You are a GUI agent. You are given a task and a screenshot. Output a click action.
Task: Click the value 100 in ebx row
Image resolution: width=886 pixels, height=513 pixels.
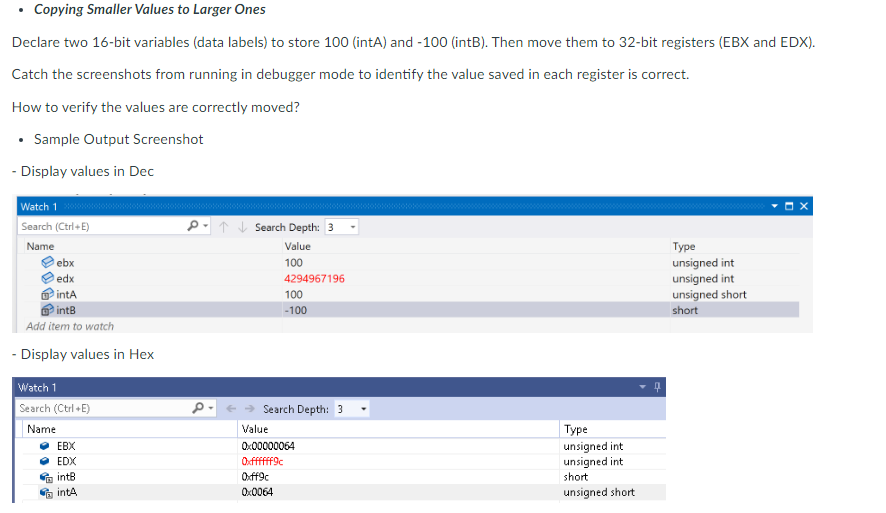point(293,263)
